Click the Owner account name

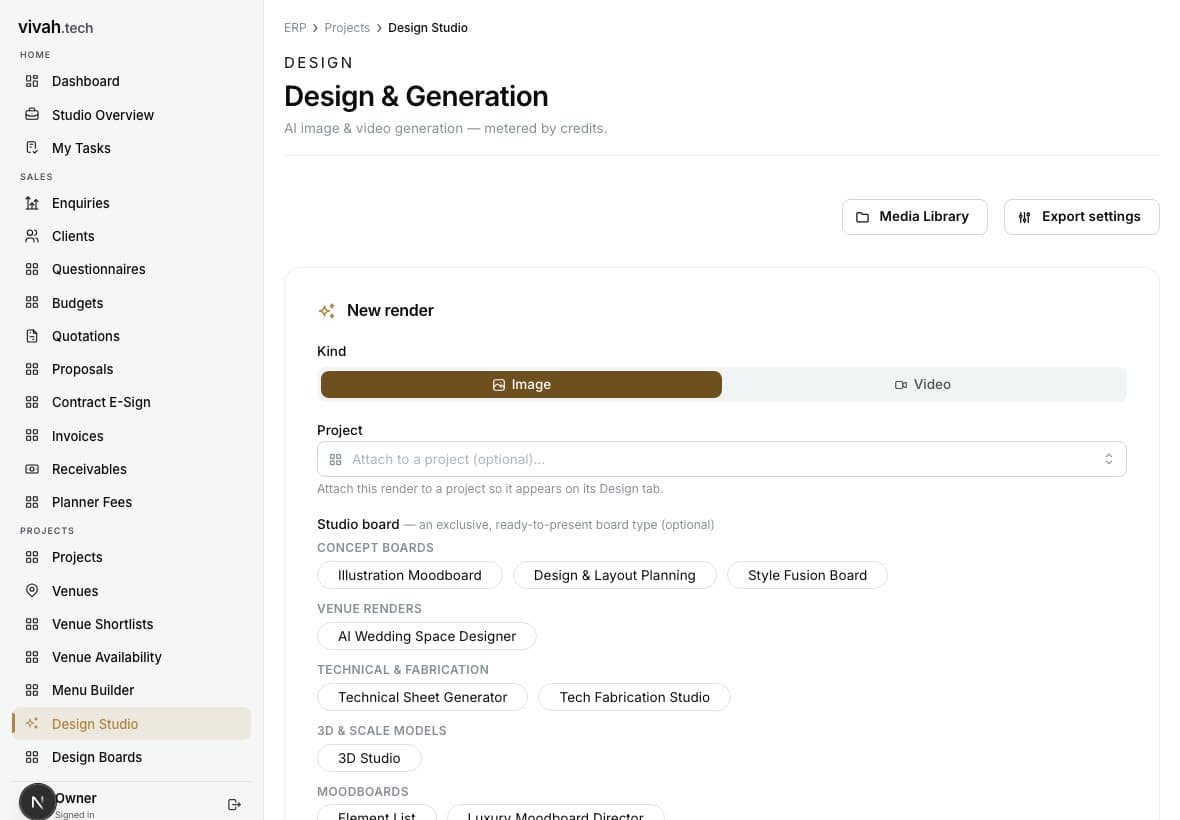(76, 798)
